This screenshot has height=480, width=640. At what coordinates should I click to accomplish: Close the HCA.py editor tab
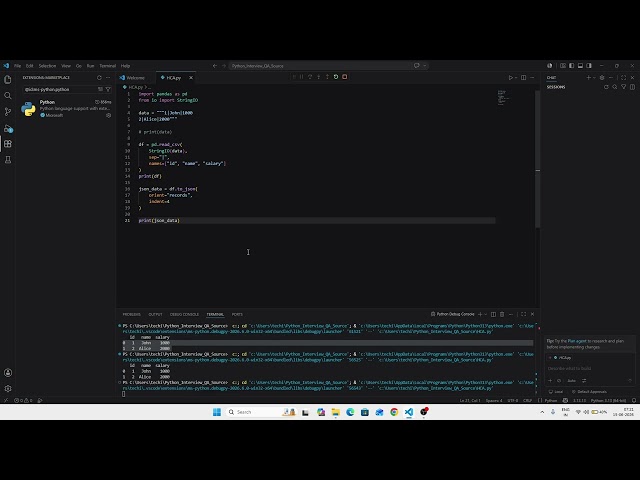click(191, 78)
